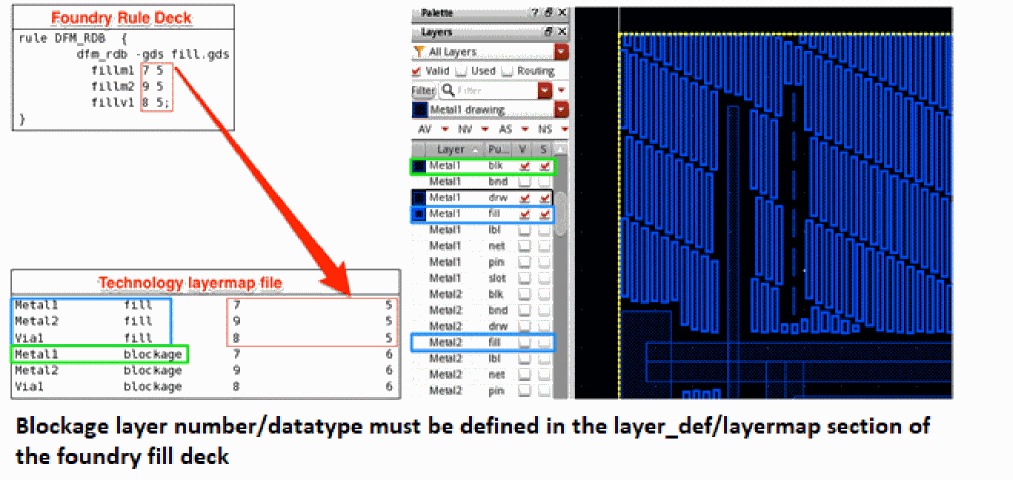Select the Metal1 net layer row
The height and width of the screenshot is (480, 1013).
pos(483,246)
